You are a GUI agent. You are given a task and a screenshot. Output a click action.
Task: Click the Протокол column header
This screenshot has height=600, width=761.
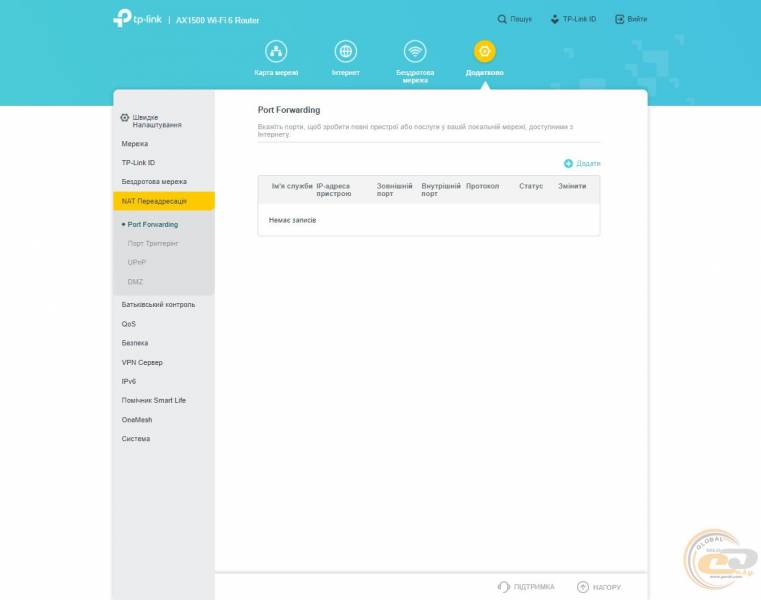[482, 186]
